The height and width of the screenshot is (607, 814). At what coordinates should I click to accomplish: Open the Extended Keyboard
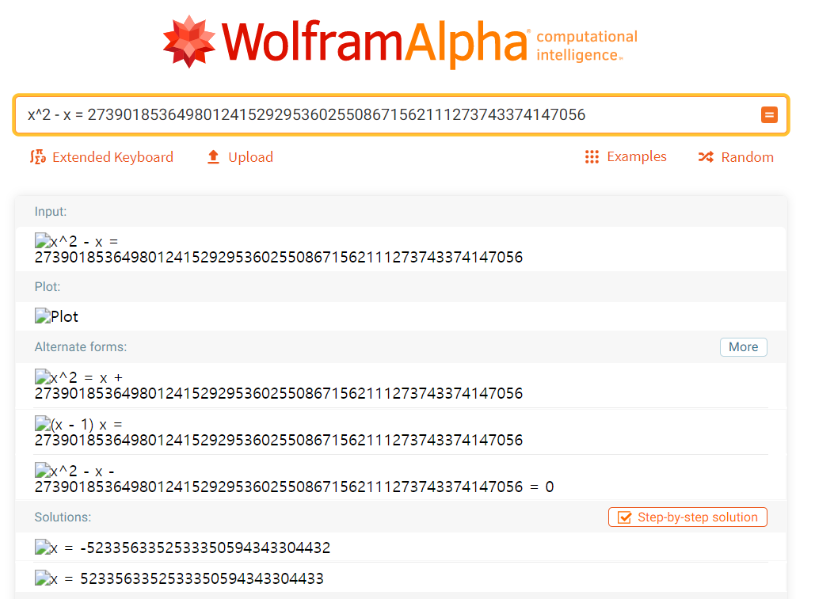point(102,157)
